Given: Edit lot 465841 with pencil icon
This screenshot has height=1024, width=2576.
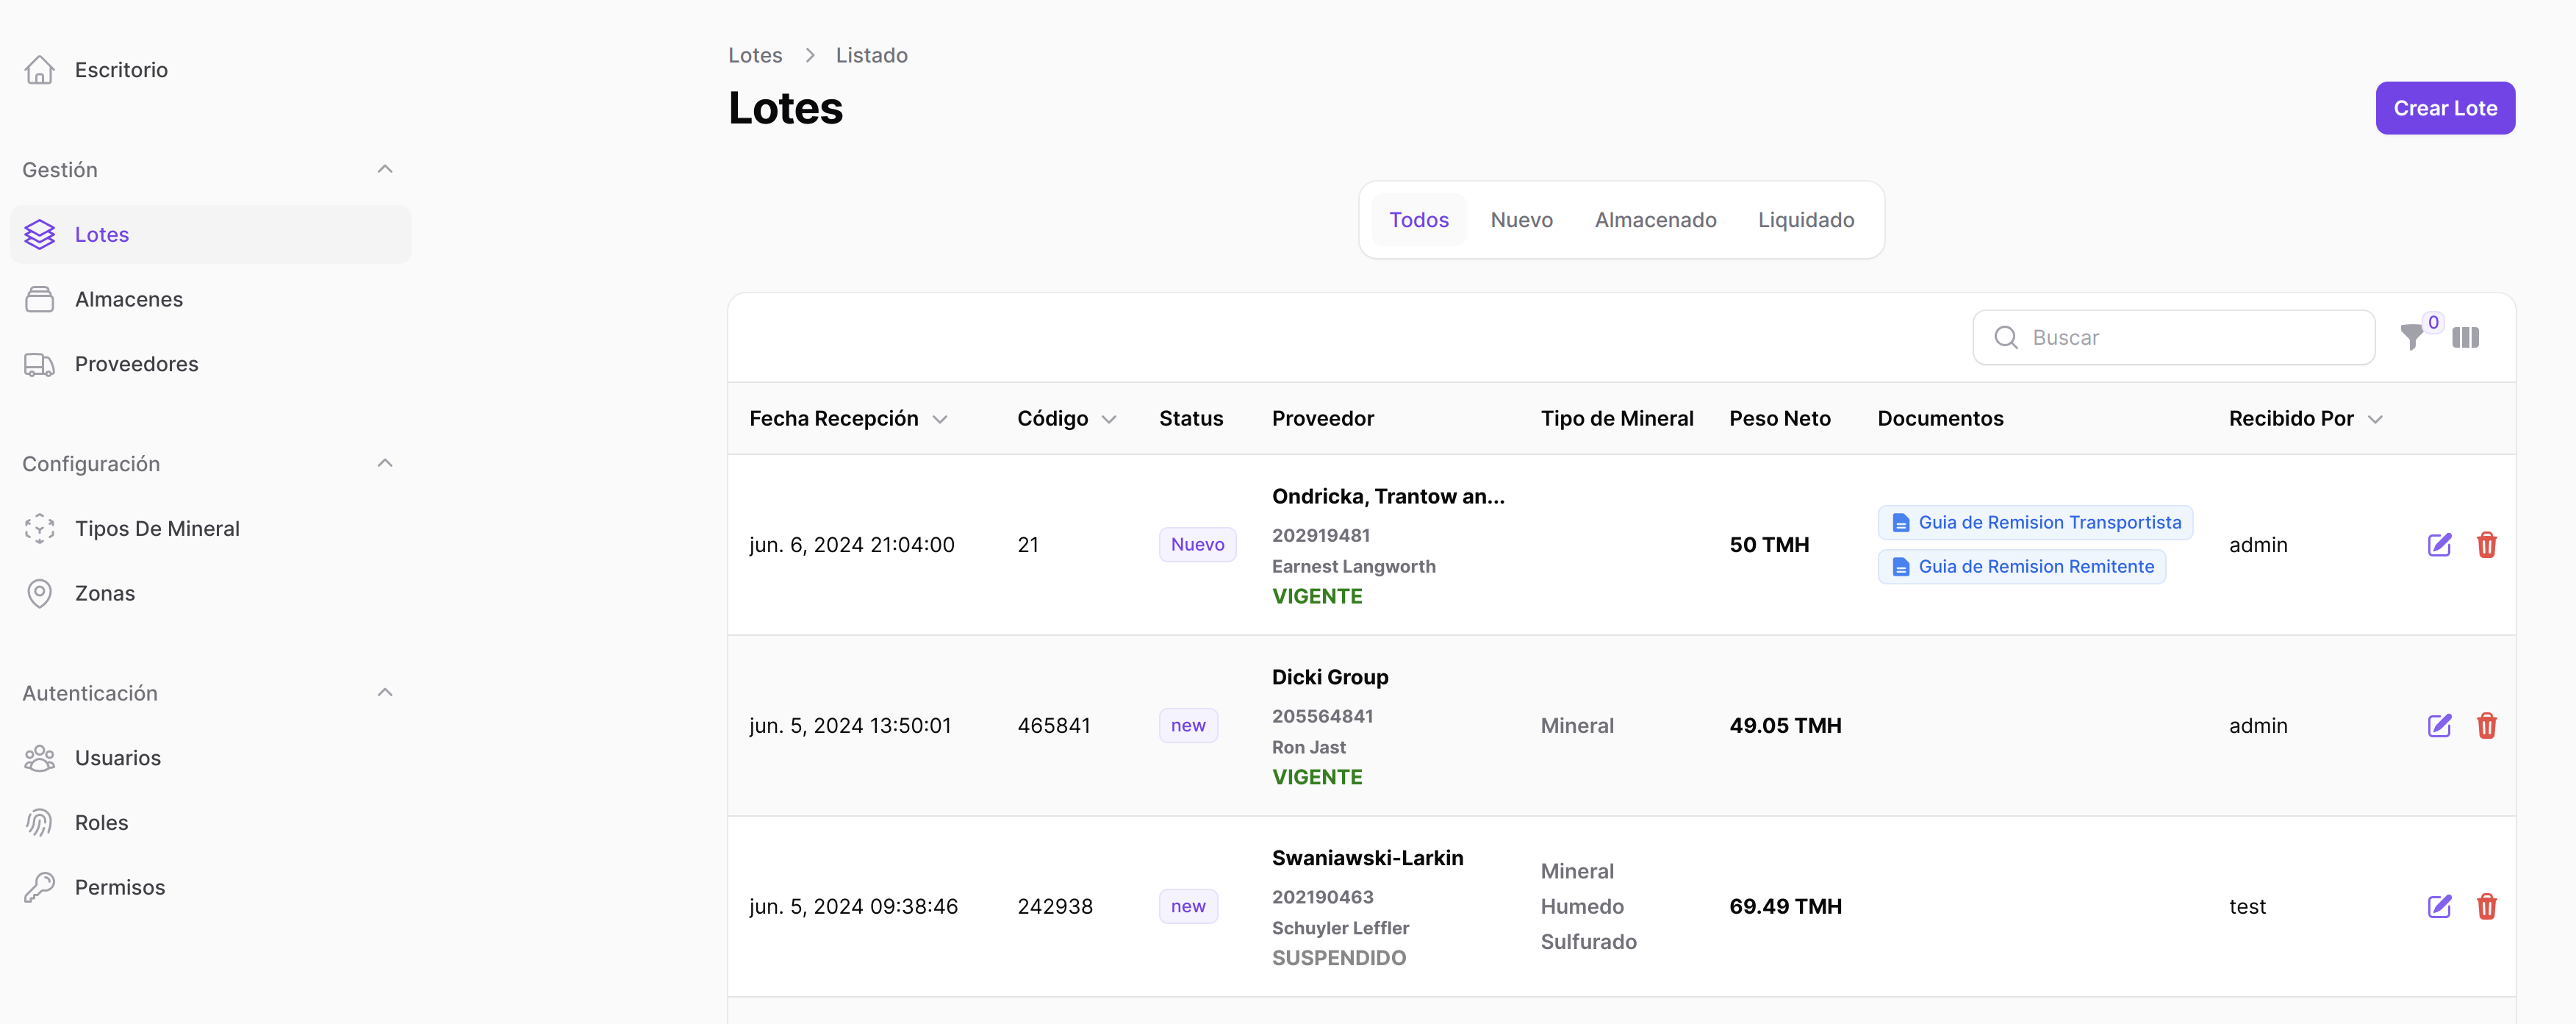Looking at the screenshot, I should pos(2439,726).
